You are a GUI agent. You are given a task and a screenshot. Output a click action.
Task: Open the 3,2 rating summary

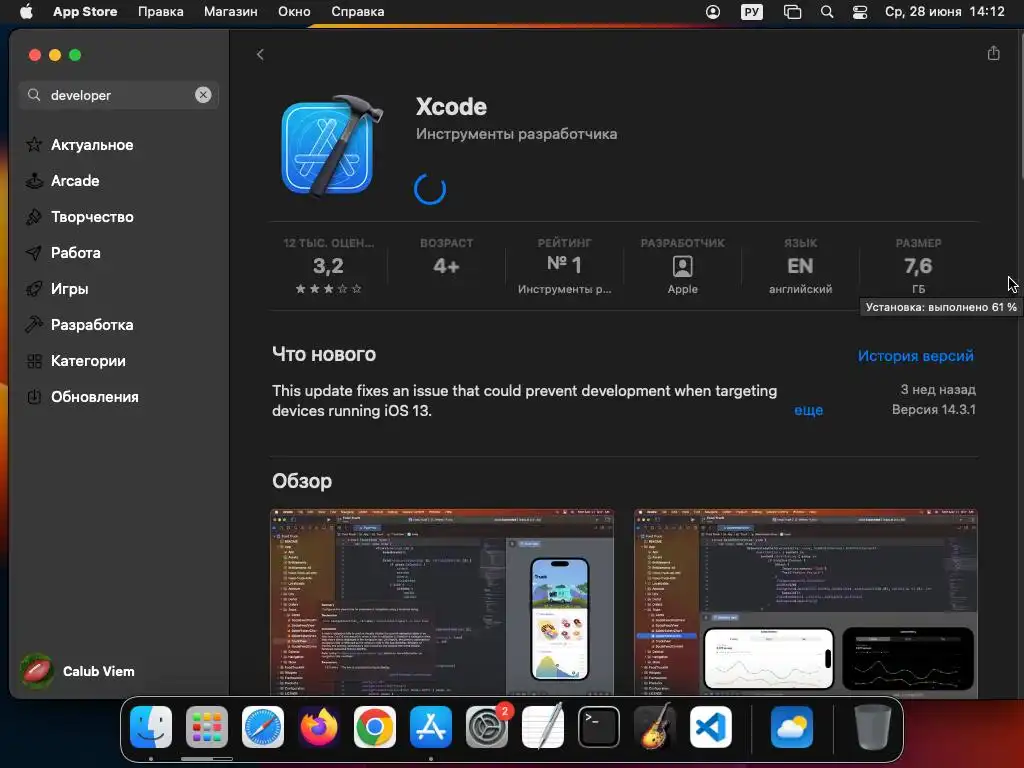[328, 266]
